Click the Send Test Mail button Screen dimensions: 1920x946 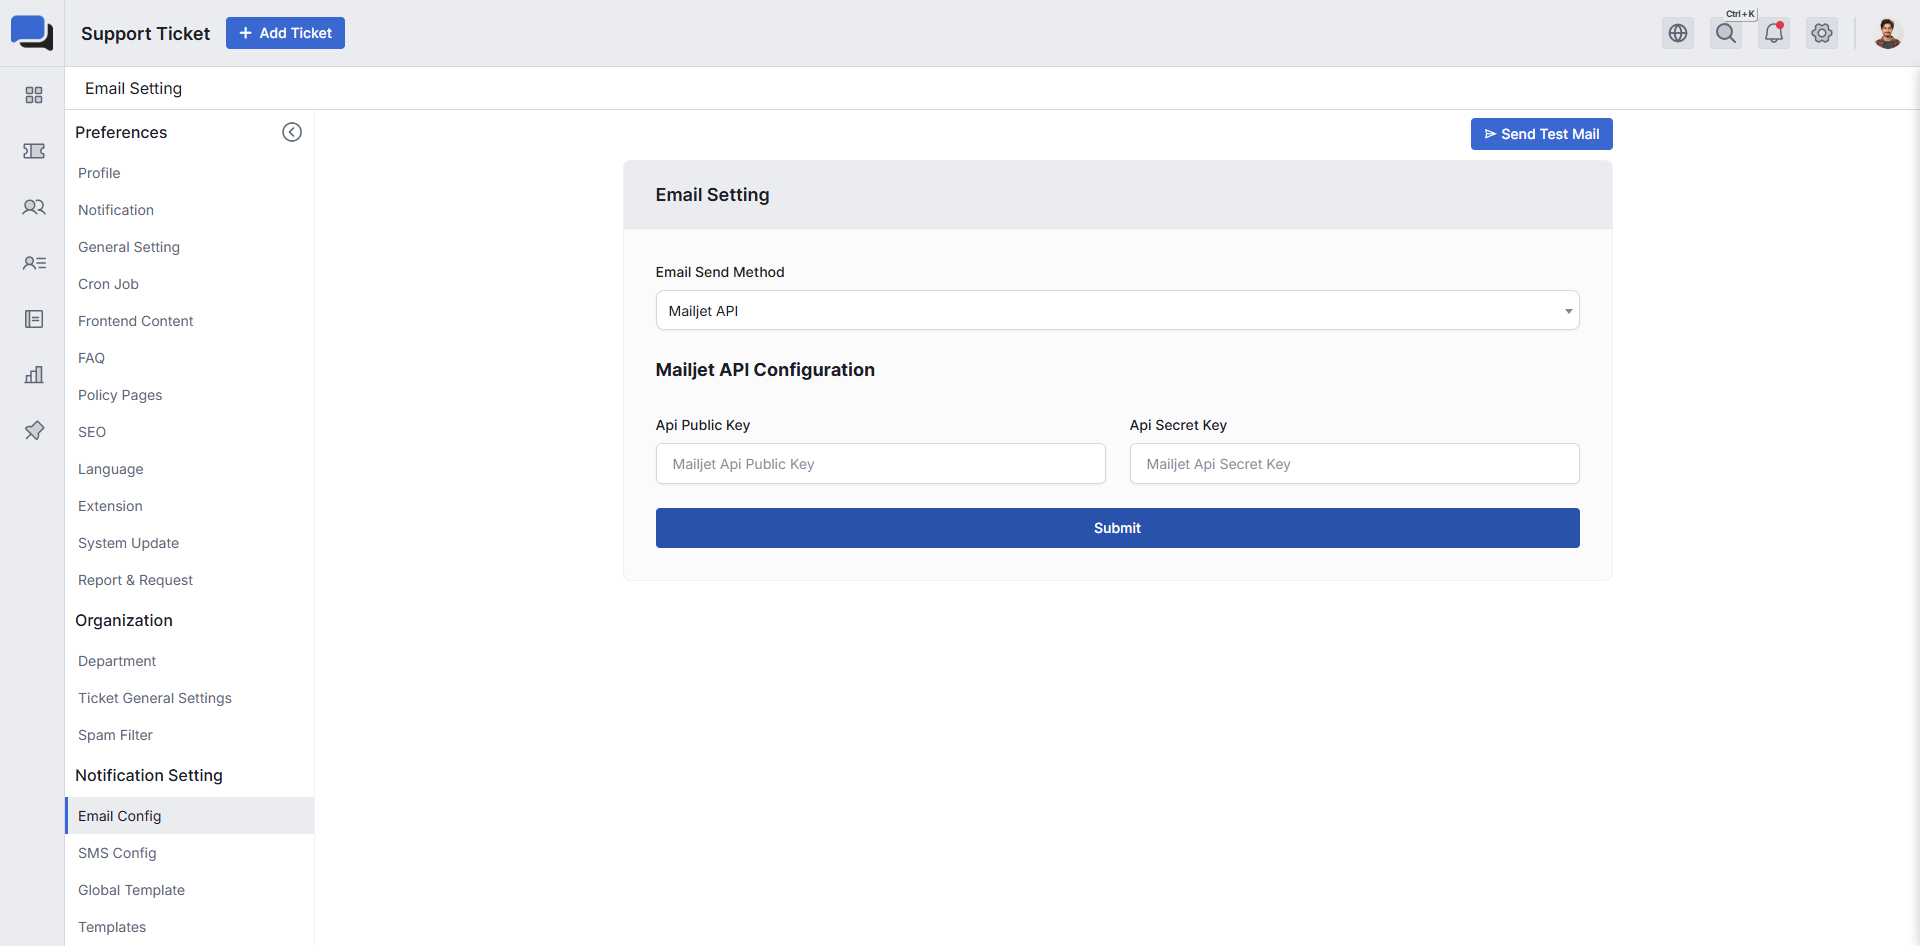pyautogui.click(x=1541, y=134)
